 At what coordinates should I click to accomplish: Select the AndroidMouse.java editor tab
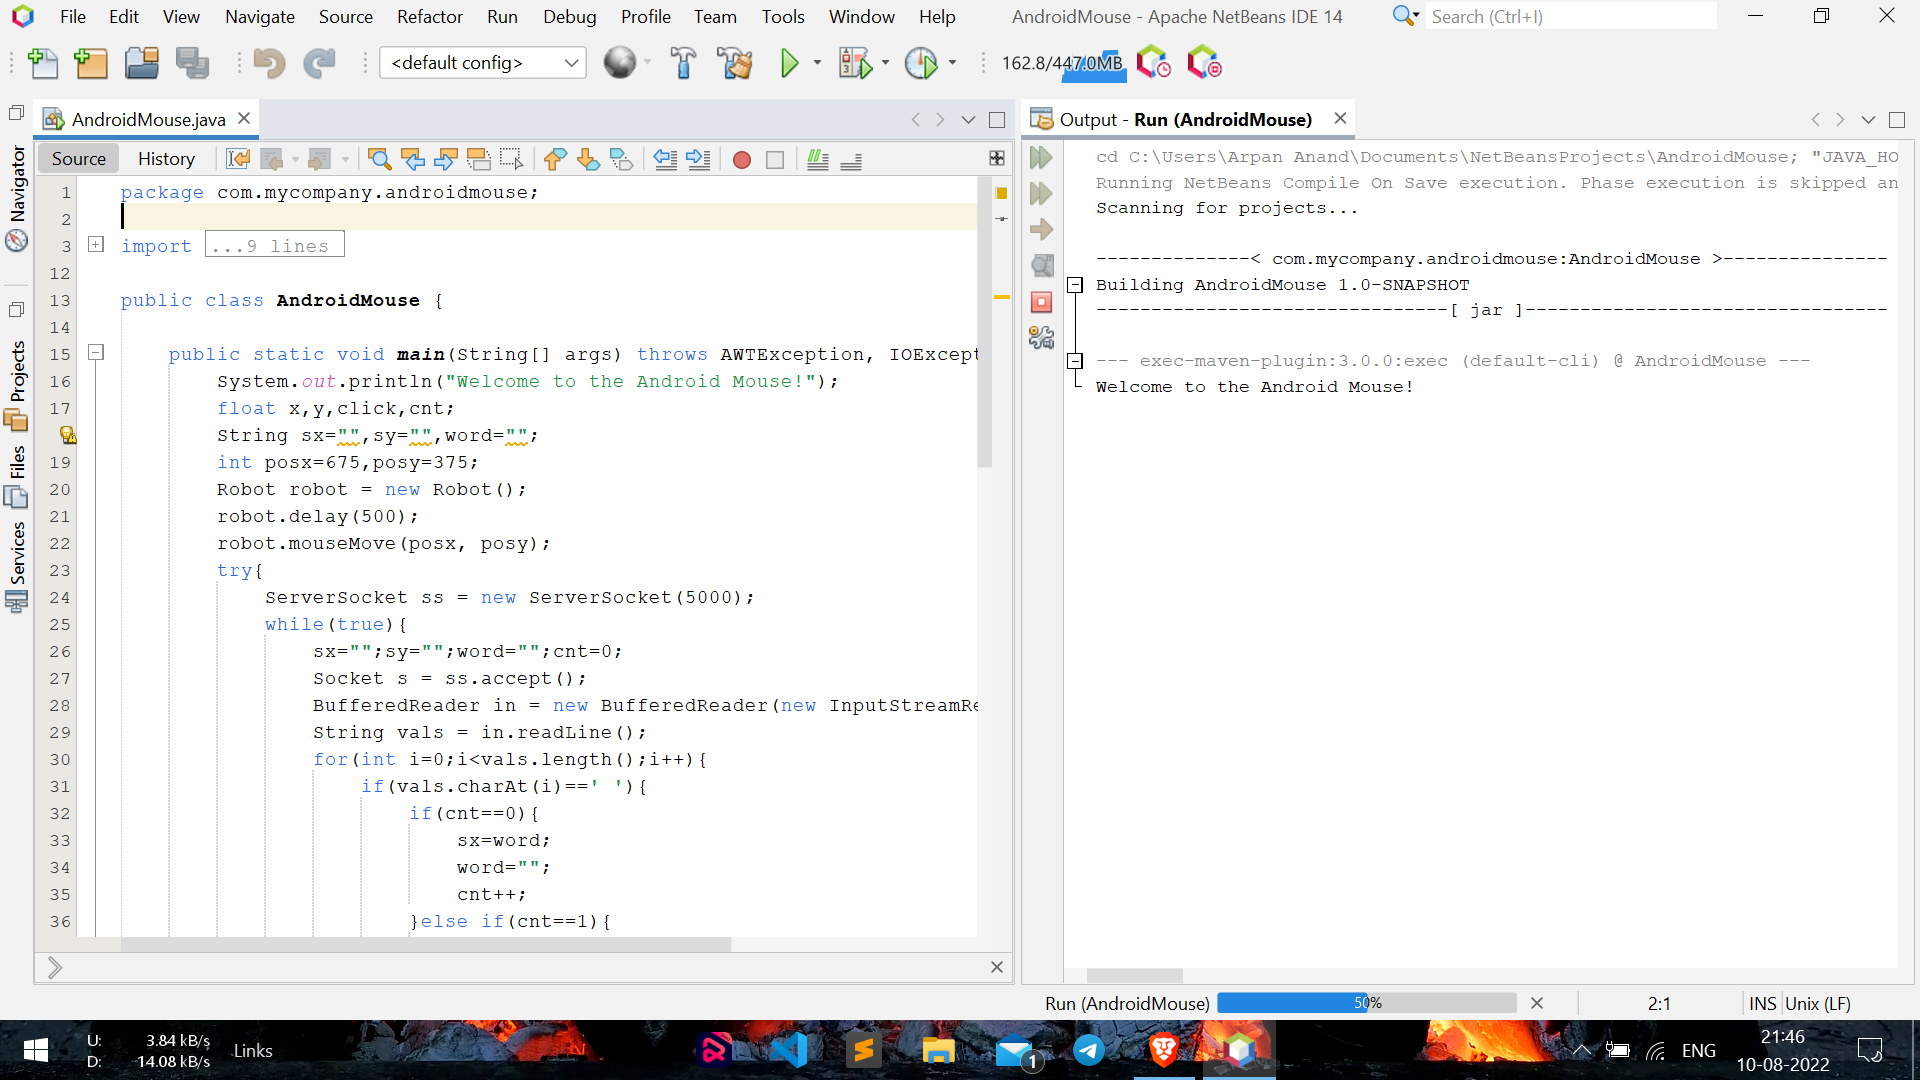[148, 119]
